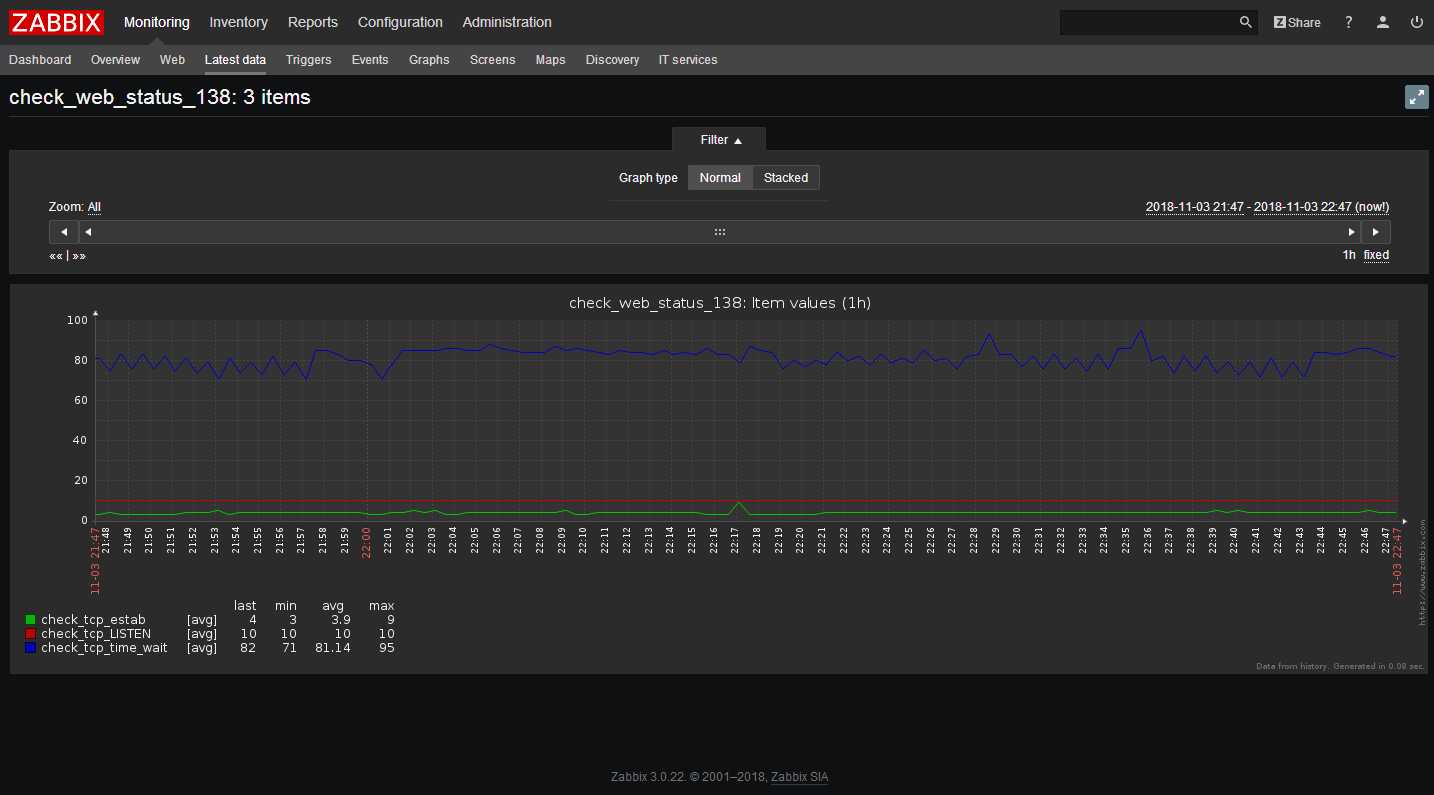Click the scrollbar center grip handle

coord(719,232)
